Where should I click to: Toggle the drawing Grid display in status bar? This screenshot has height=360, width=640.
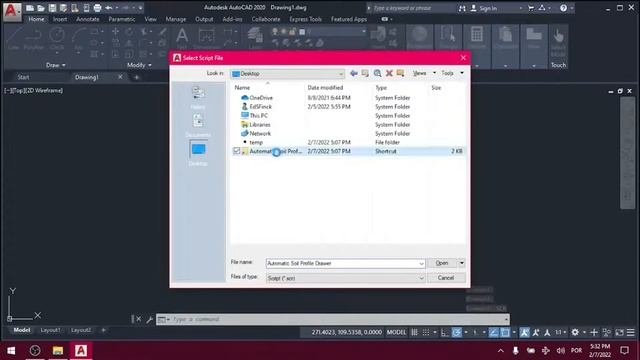point(414,332)
